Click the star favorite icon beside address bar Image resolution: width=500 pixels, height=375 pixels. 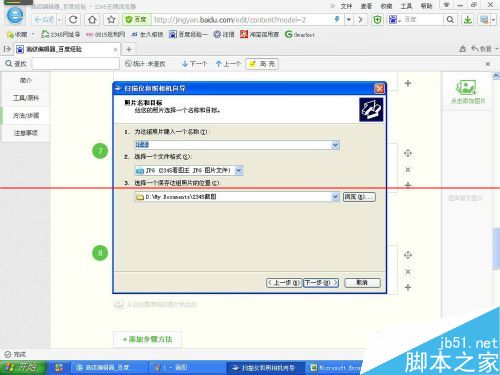(111, 20)
